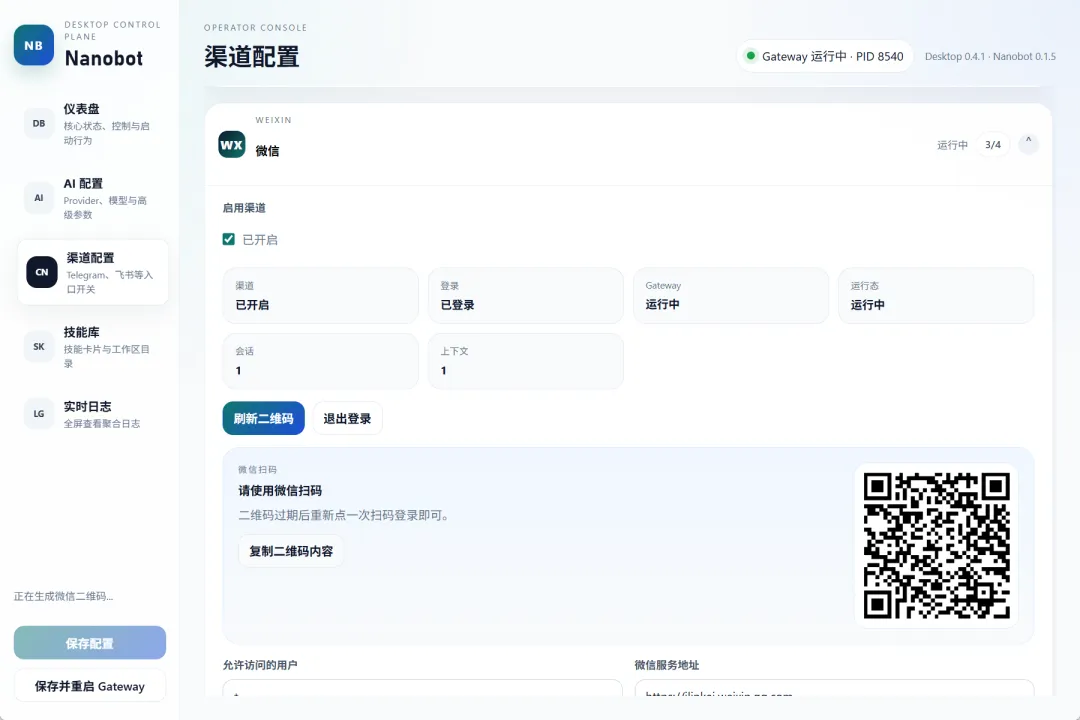Click the WeChat QR code image
1080x720 pixels.
[937, 546]
